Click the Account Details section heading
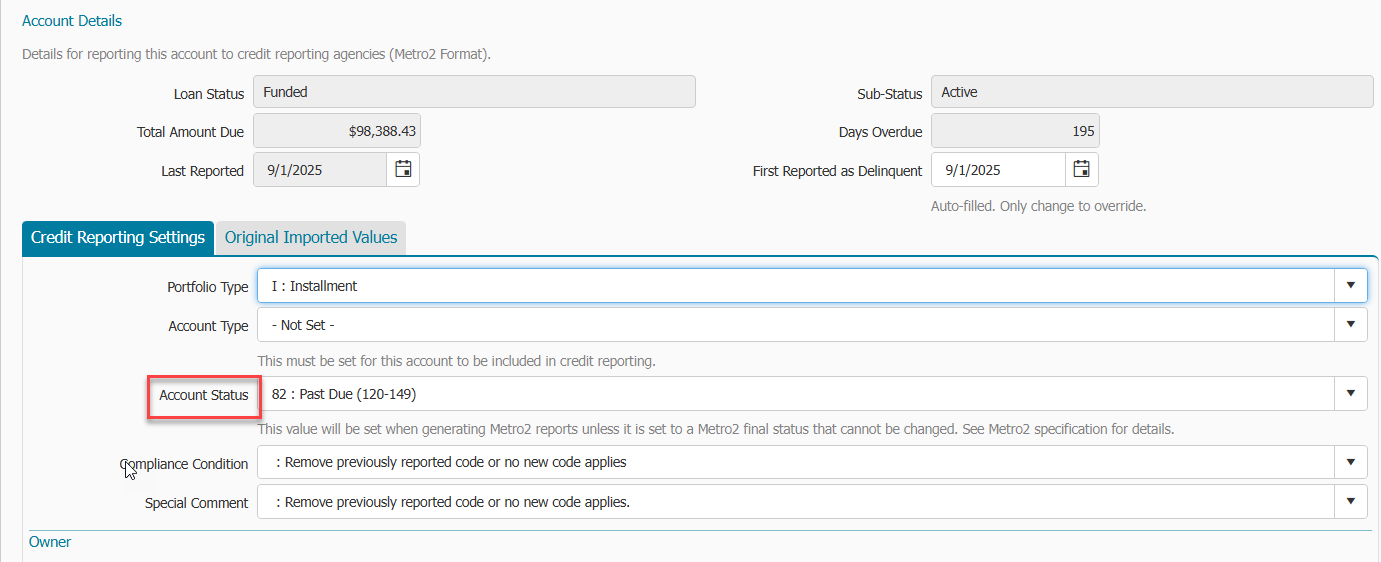1381x562 pixels. pos(72,21)
